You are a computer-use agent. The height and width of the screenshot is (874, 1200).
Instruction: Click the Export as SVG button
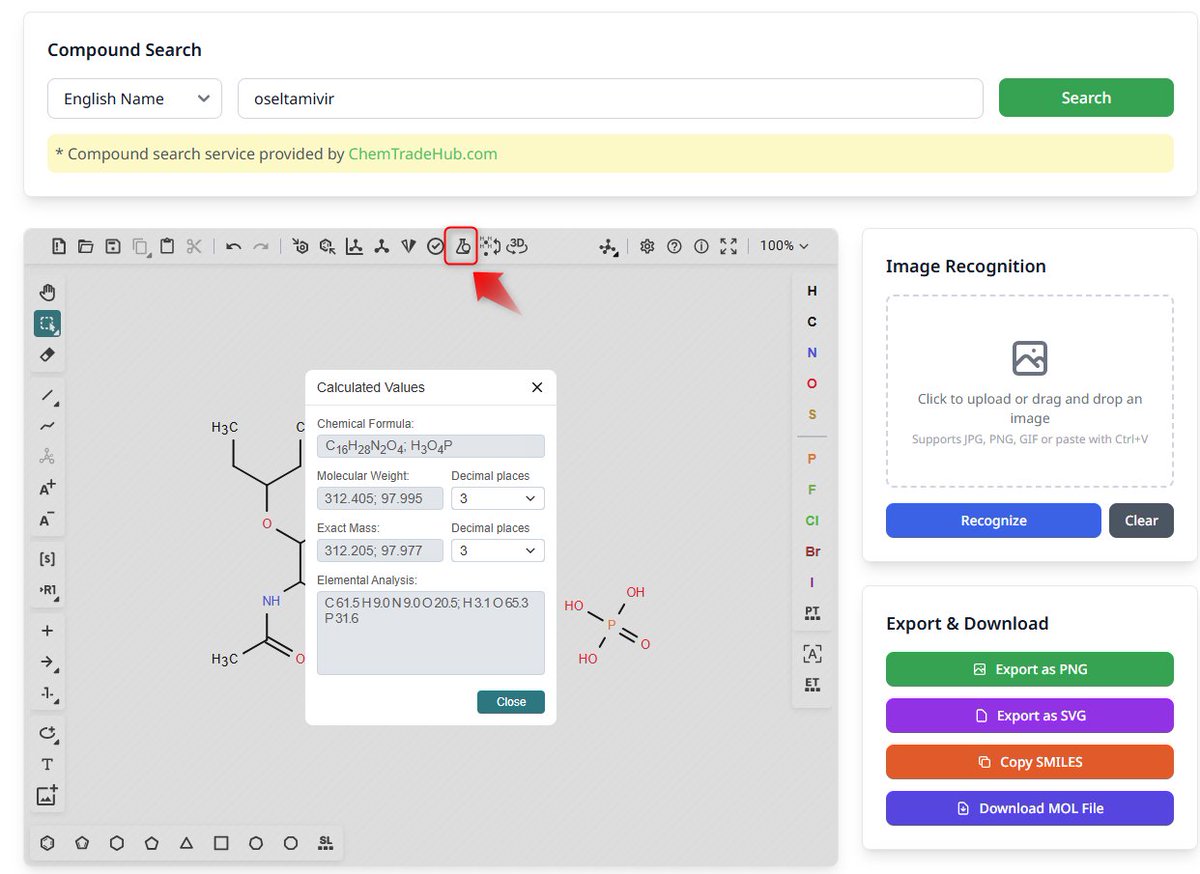click(1030, 715)
